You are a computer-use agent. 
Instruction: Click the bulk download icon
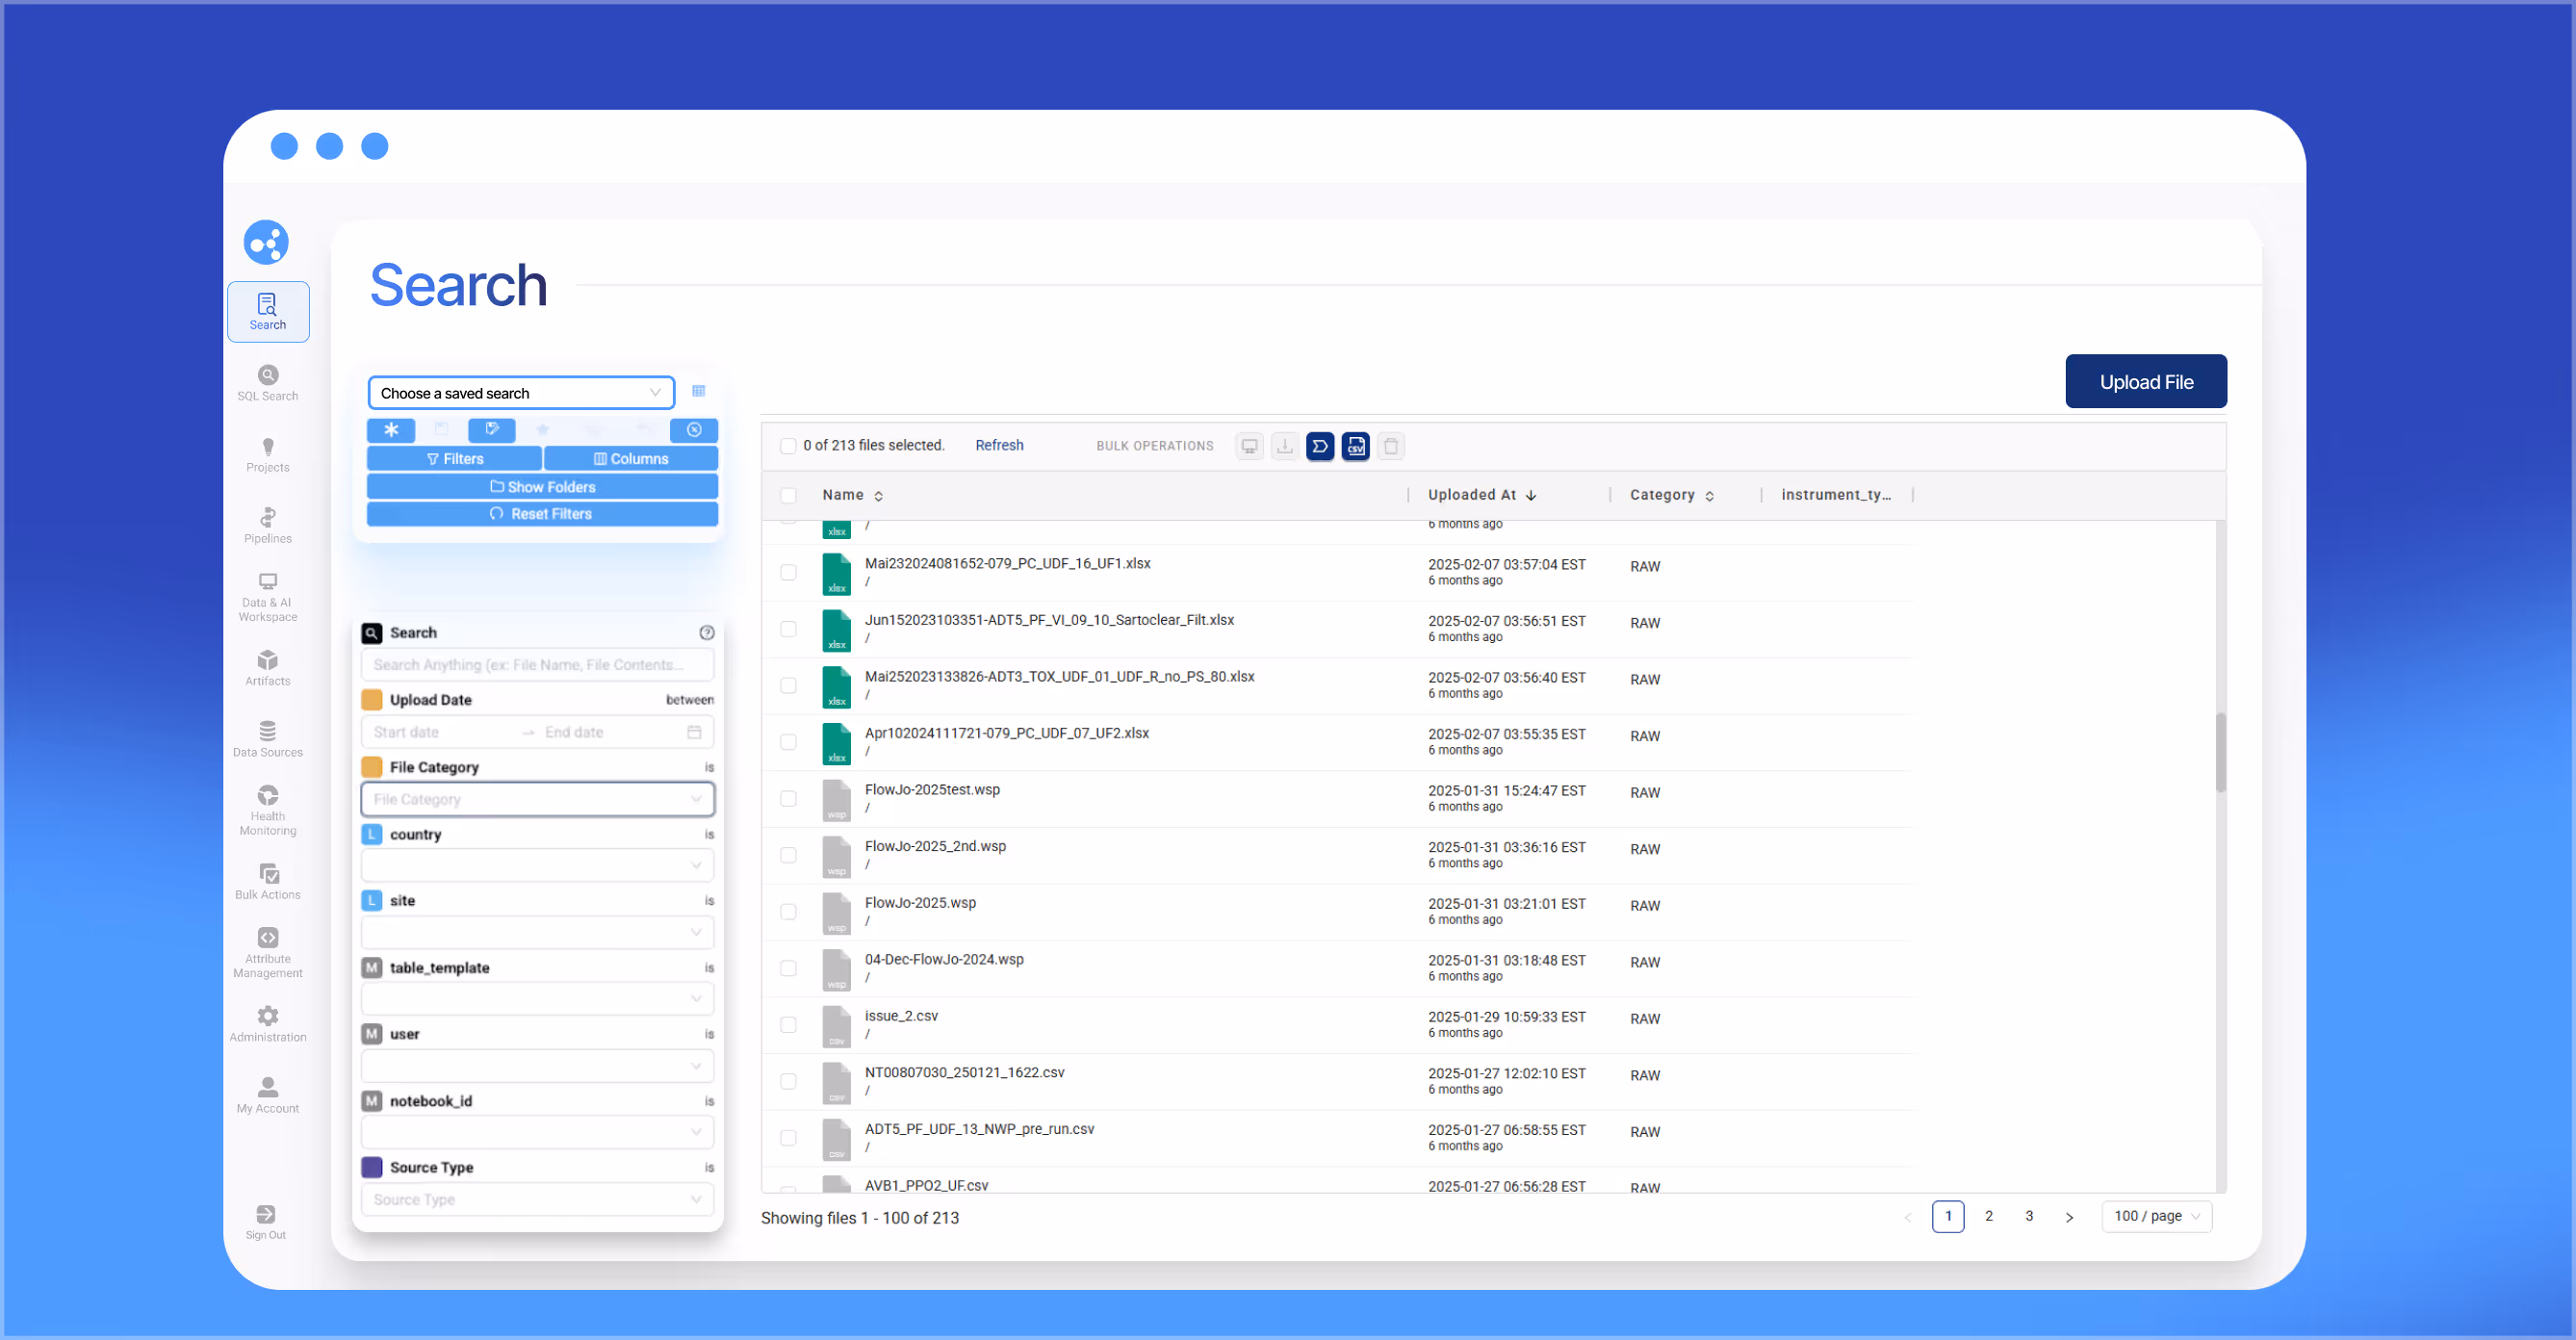pyautogui.click(x=1285, y=446)
